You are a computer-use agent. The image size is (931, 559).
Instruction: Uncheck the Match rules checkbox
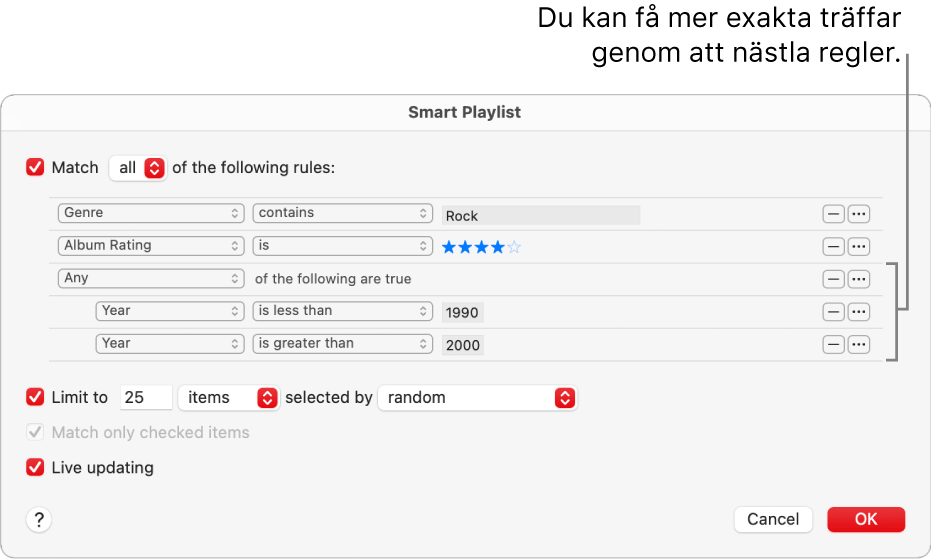tap(36, 168)
